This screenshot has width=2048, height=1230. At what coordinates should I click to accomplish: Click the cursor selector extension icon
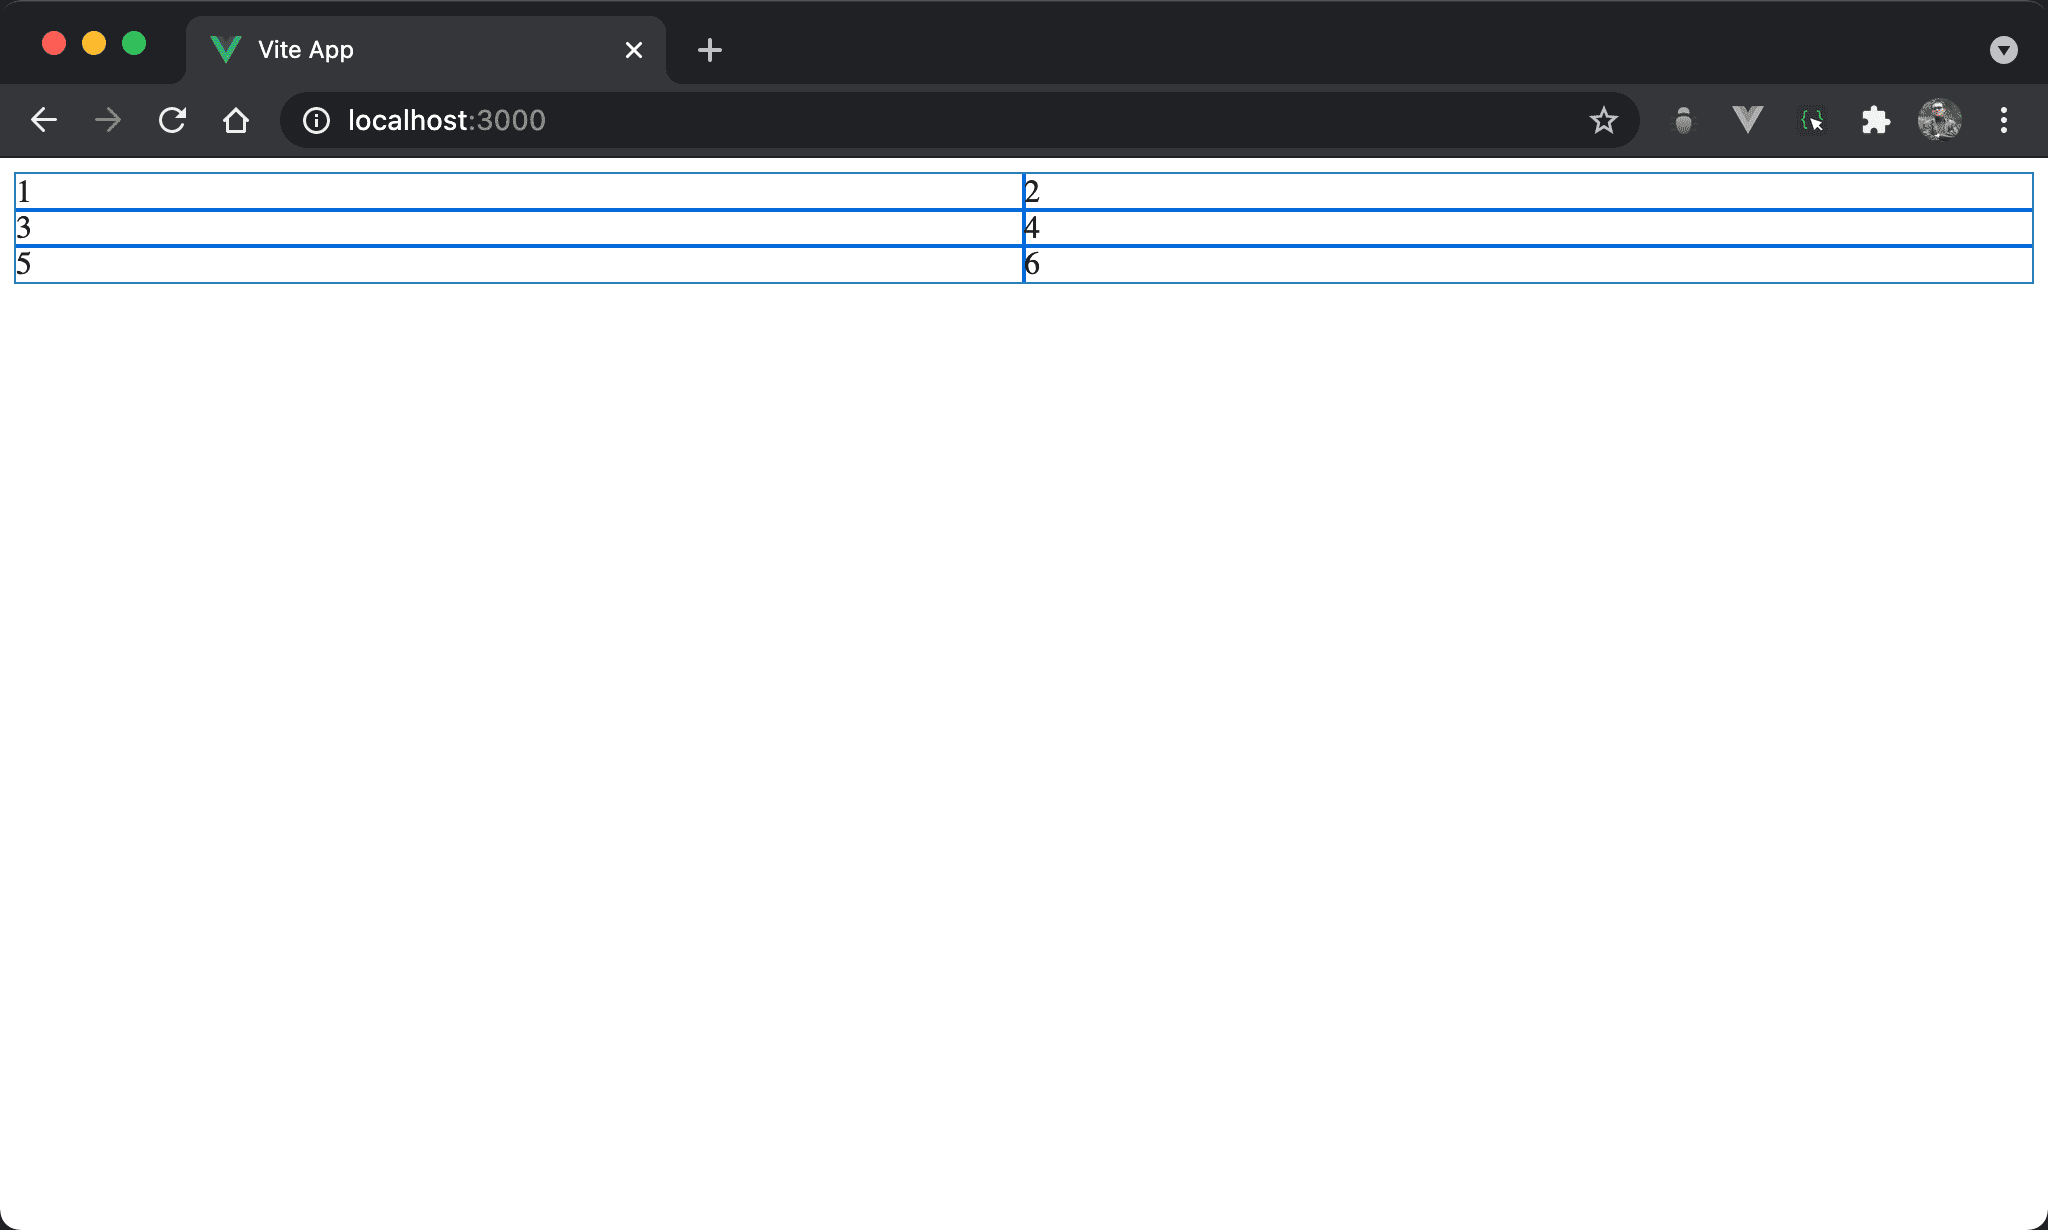(1811, 120)
